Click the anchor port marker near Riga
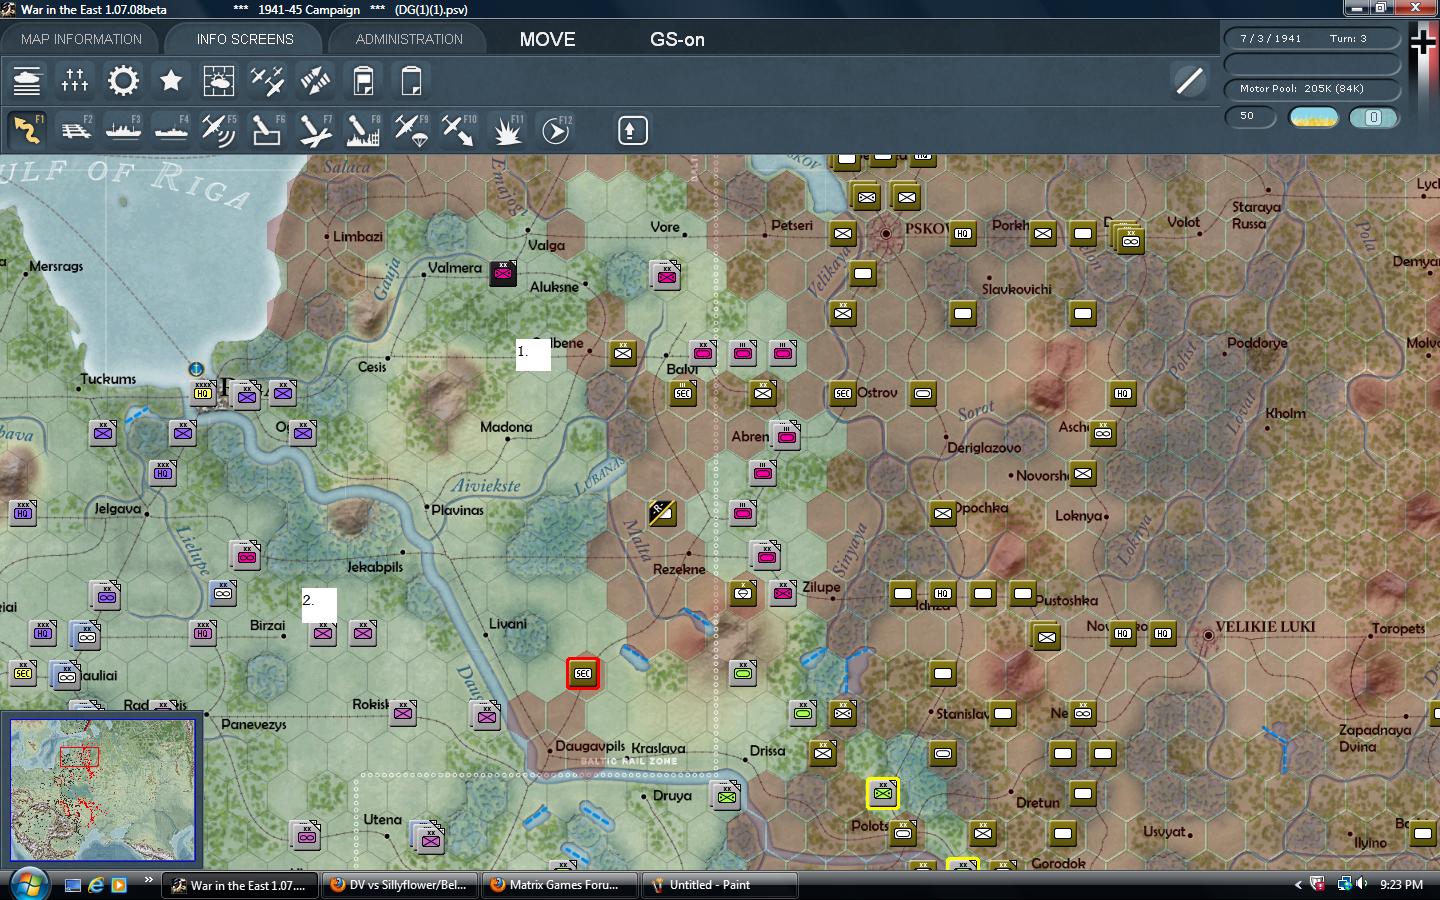1440x900 pixels. tap(196, 369)
